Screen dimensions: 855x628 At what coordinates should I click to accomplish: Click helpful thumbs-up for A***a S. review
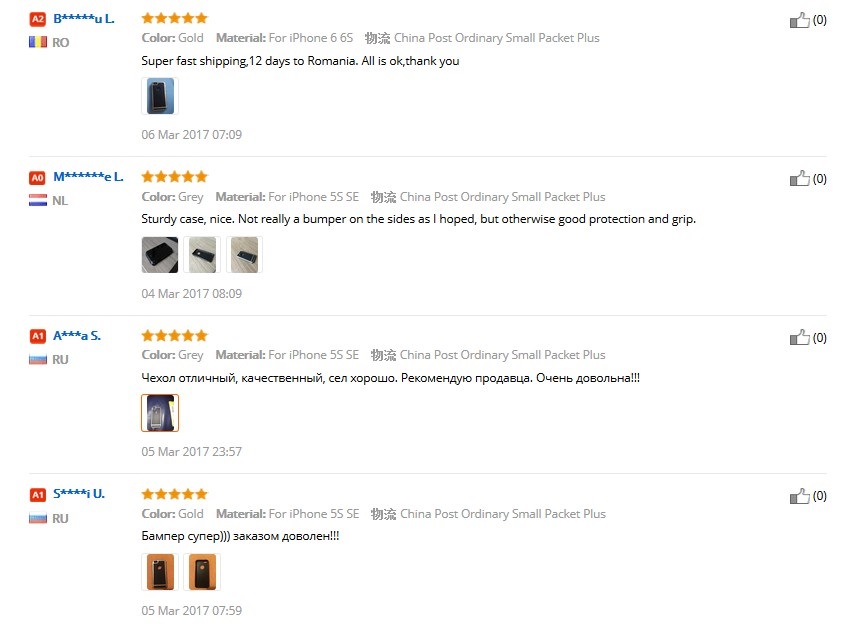800,338
